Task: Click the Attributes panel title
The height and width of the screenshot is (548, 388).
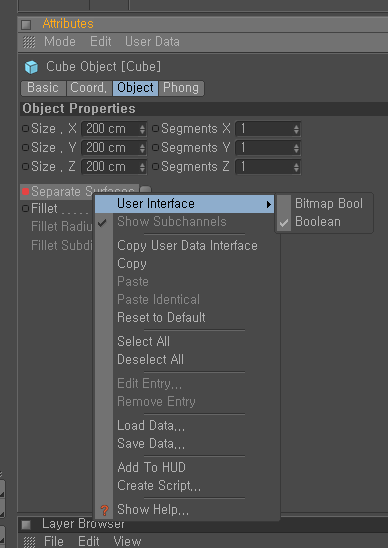Action: coord(68,24)
